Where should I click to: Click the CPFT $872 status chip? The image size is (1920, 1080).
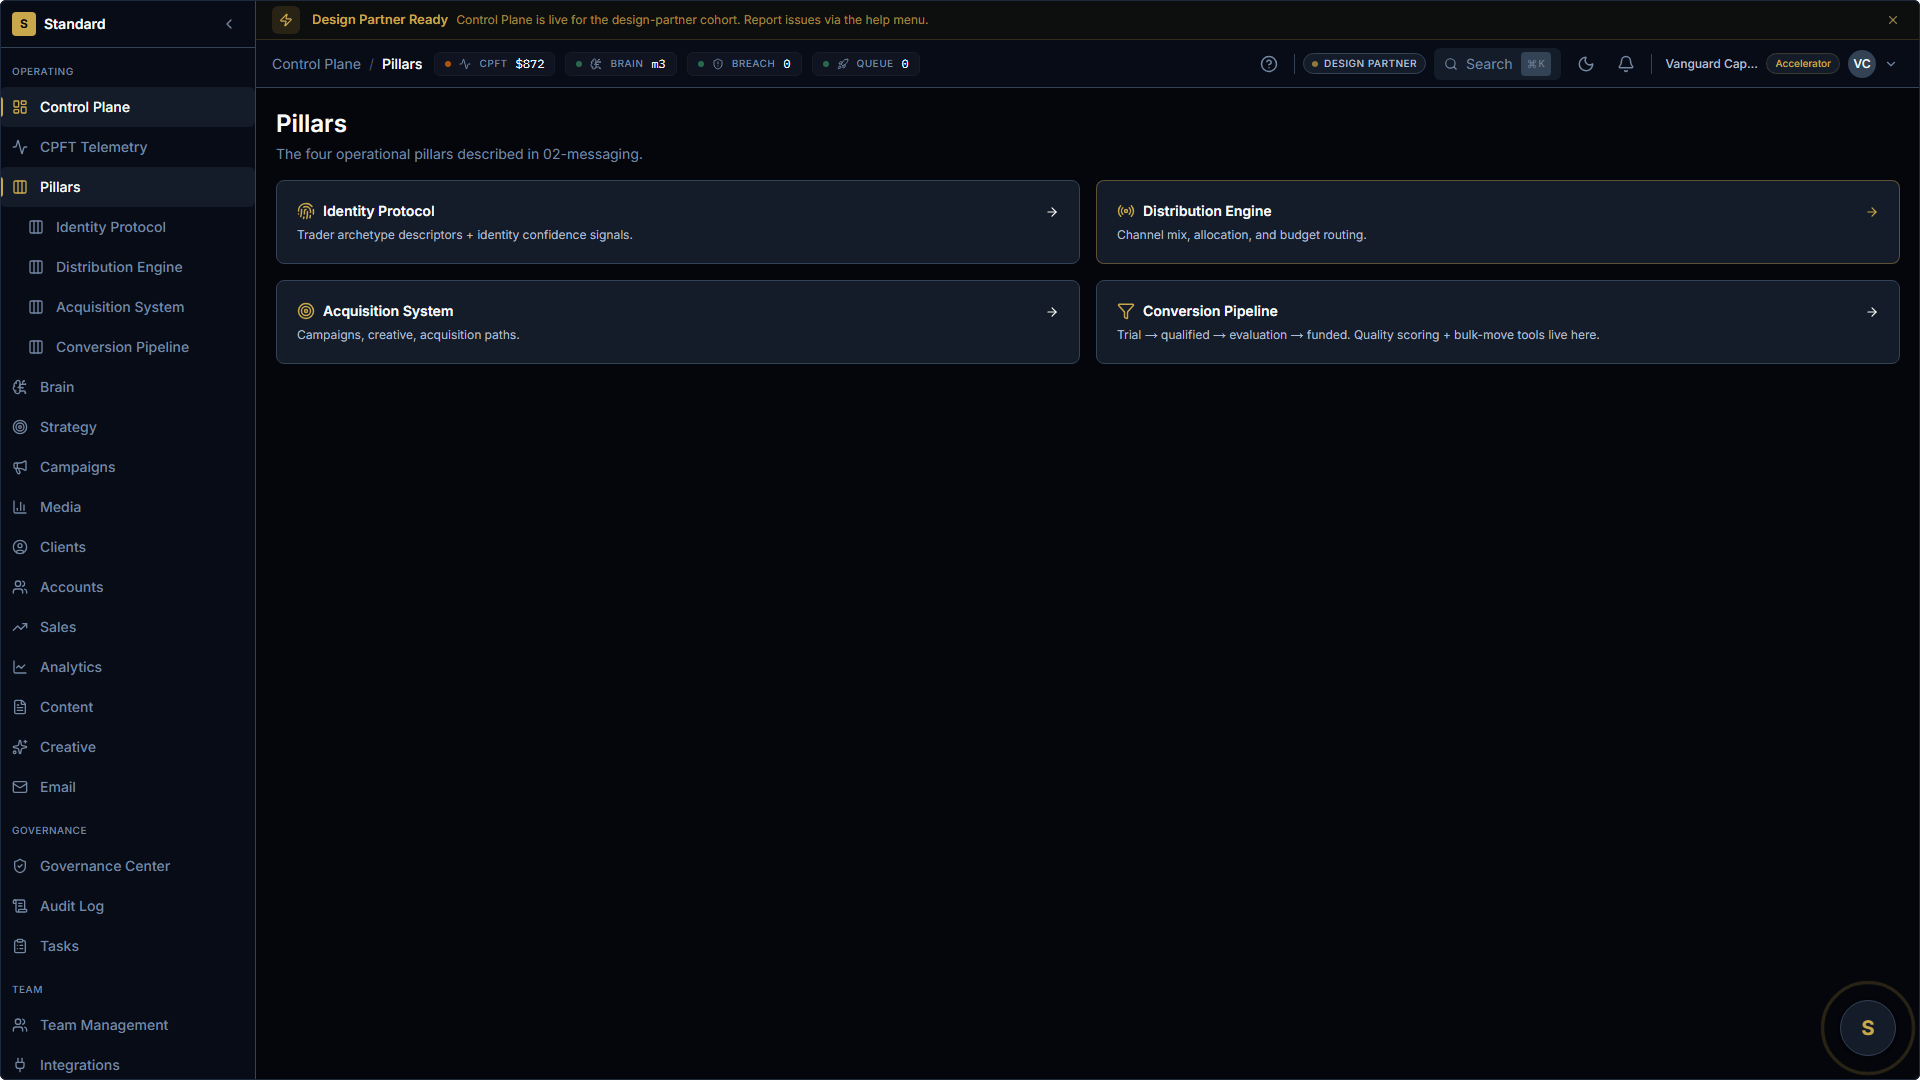(x=495, y=64)
